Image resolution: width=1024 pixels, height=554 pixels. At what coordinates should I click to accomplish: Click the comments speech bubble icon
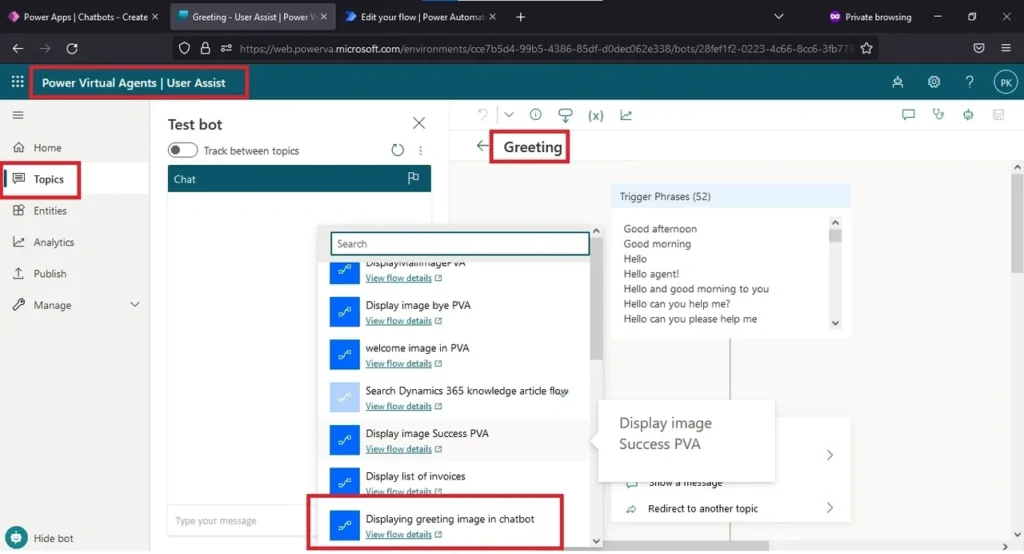tap(908, 115)
